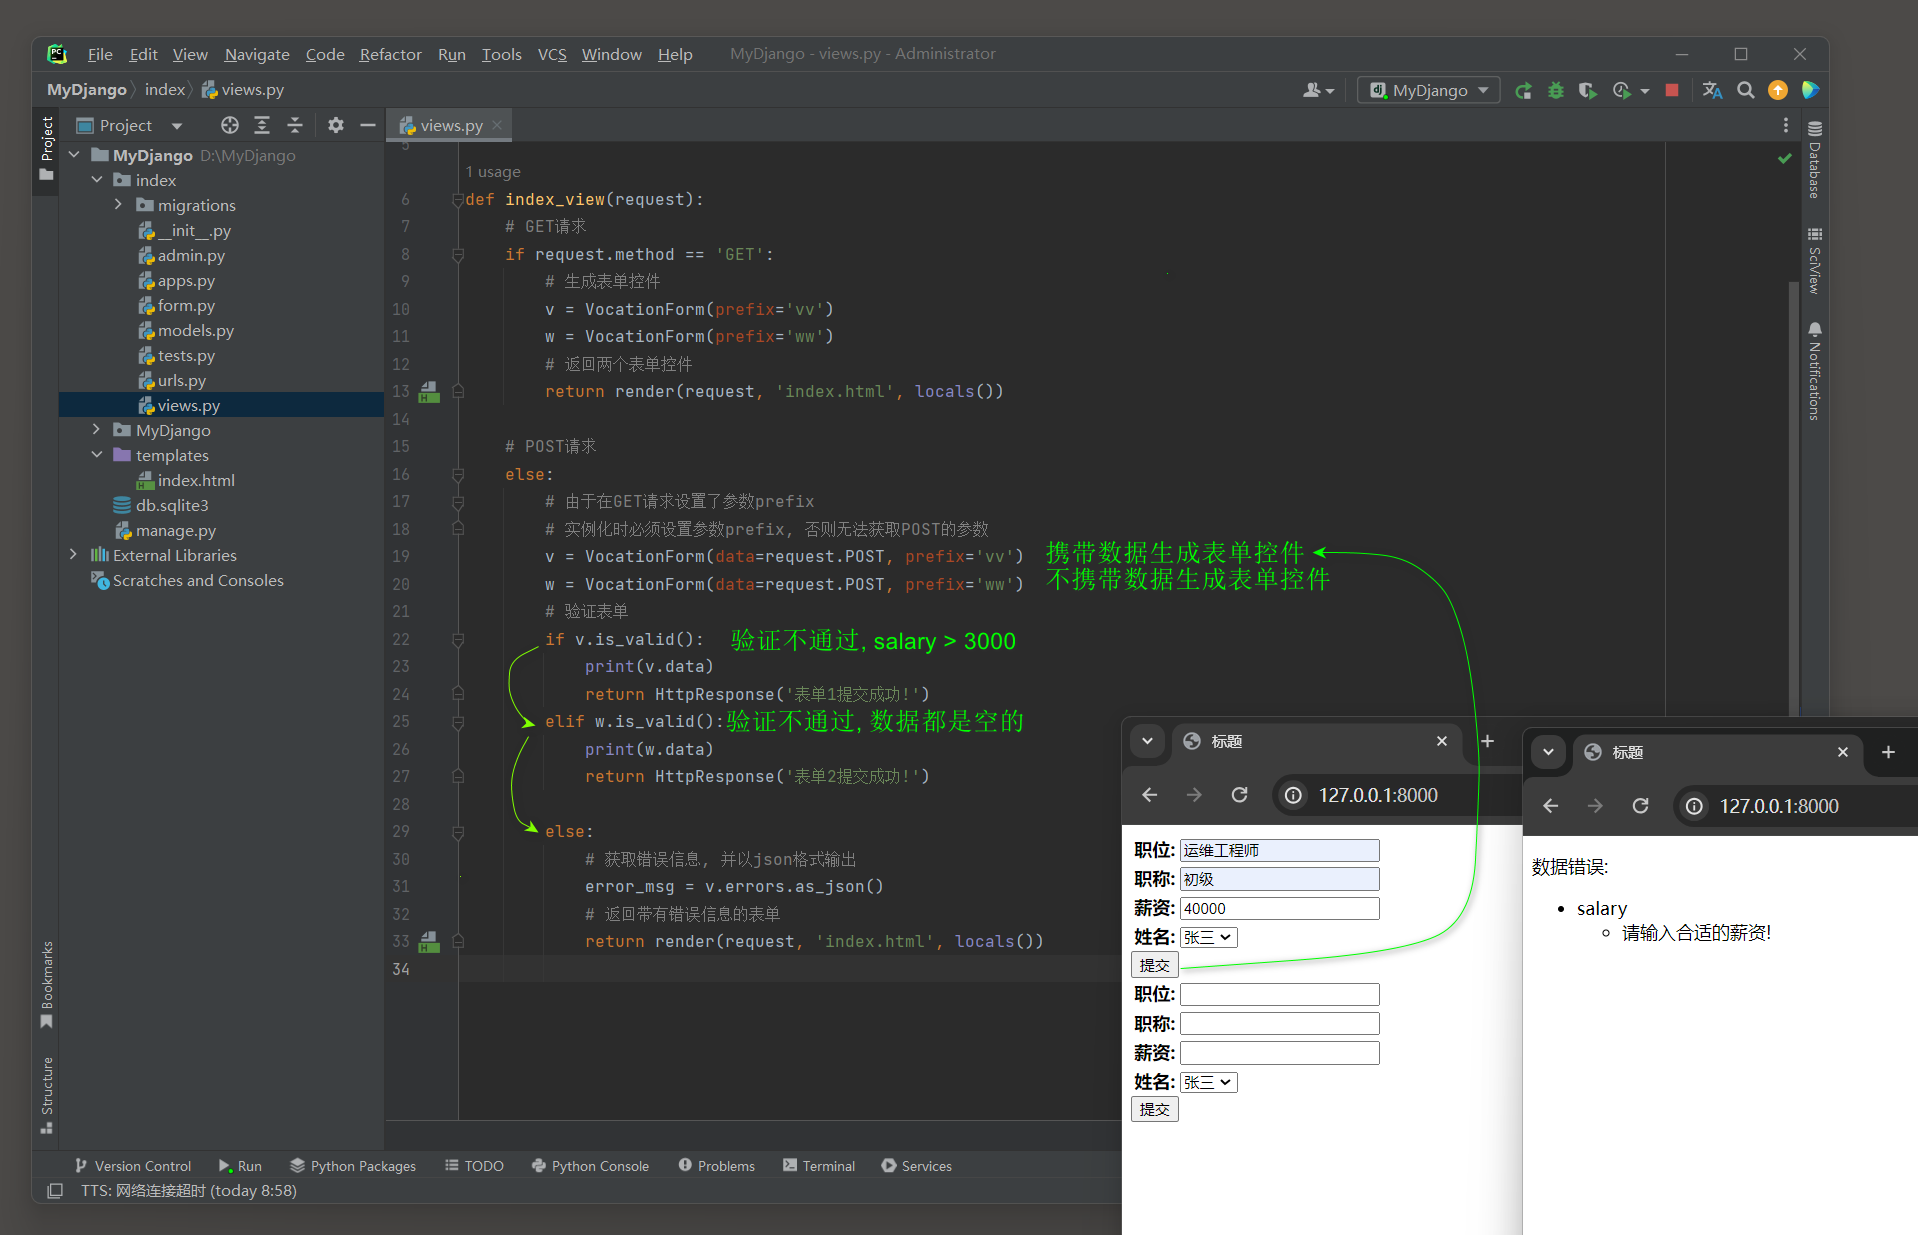Expand External Libraries node
Viewport: 1918px width, 1235px height.
pyautogui.click(x=74, y=555)
